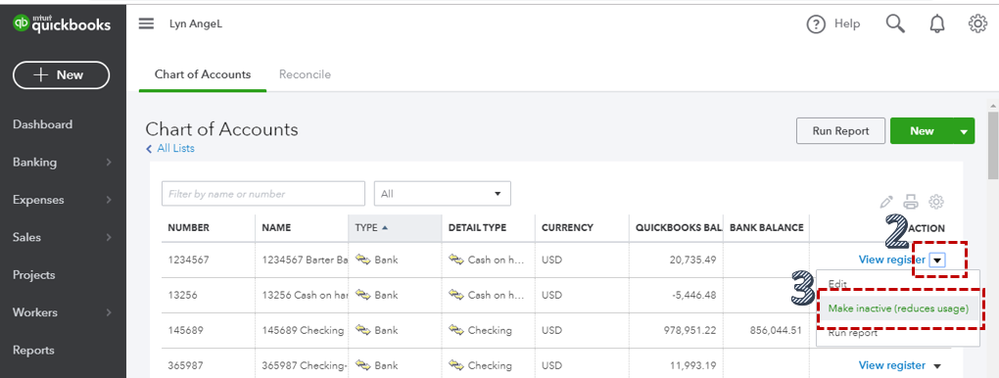Focus the Filter by name or number field

point(263,194)
